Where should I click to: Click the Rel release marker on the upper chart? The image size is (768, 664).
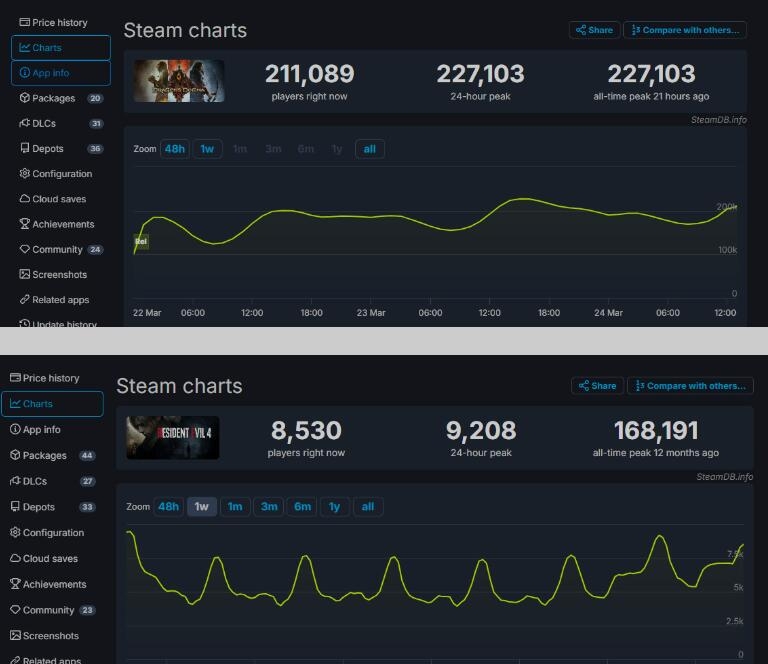(141, 241)
